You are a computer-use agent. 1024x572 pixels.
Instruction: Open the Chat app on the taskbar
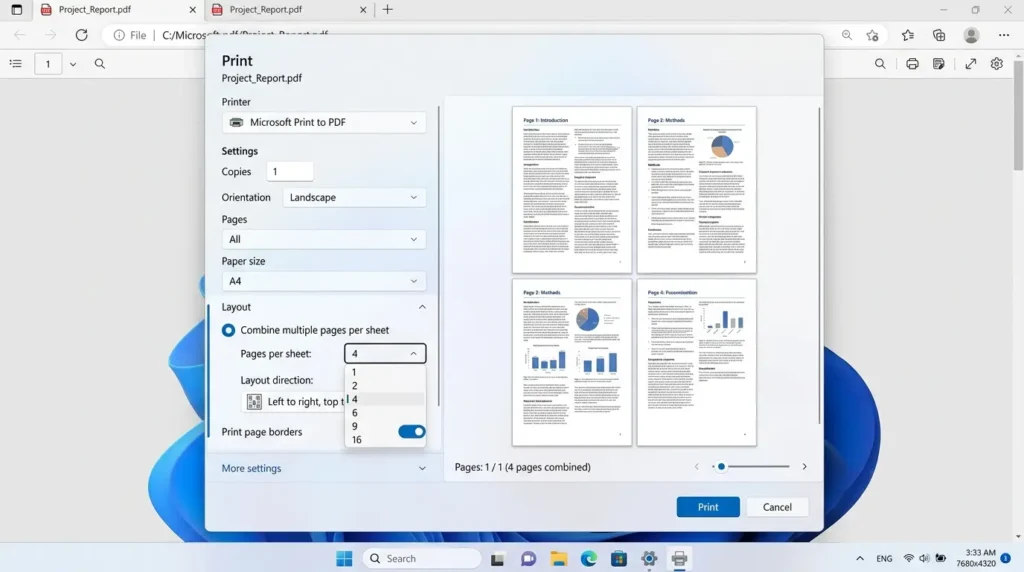point(528,559)
